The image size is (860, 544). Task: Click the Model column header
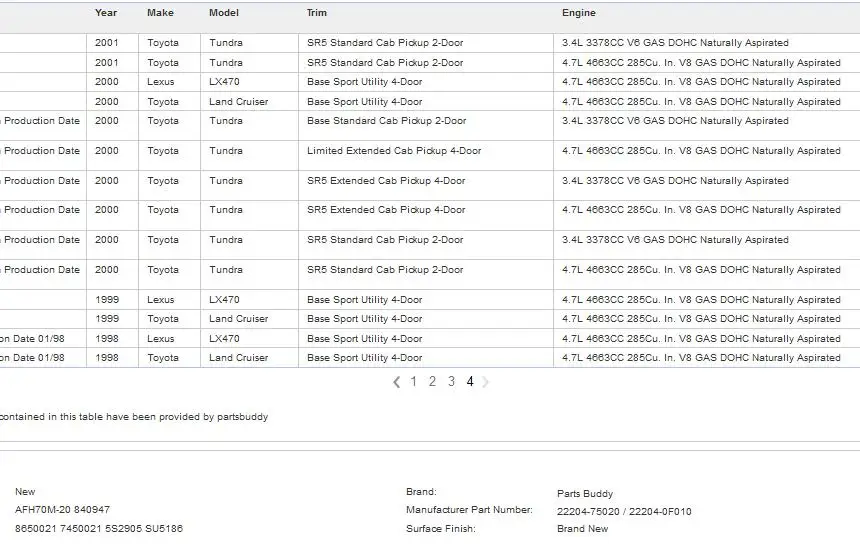pyautogui.click(x=224, y=13)
